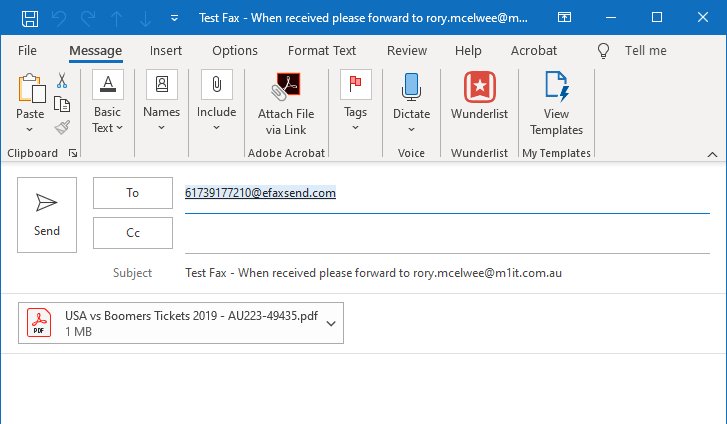Open the Basic Text formatting group
Screen dimensions: 727x424
pyautogui.click(x=108, y=102)
